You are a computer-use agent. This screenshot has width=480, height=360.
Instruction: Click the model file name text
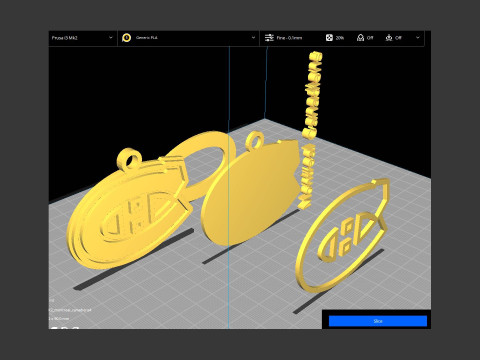click(x=70, y=310)
